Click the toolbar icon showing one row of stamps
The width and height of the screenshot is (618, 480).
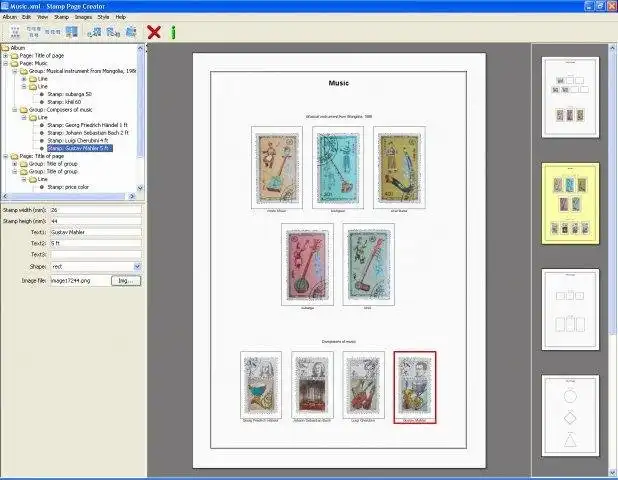[52, 32]
